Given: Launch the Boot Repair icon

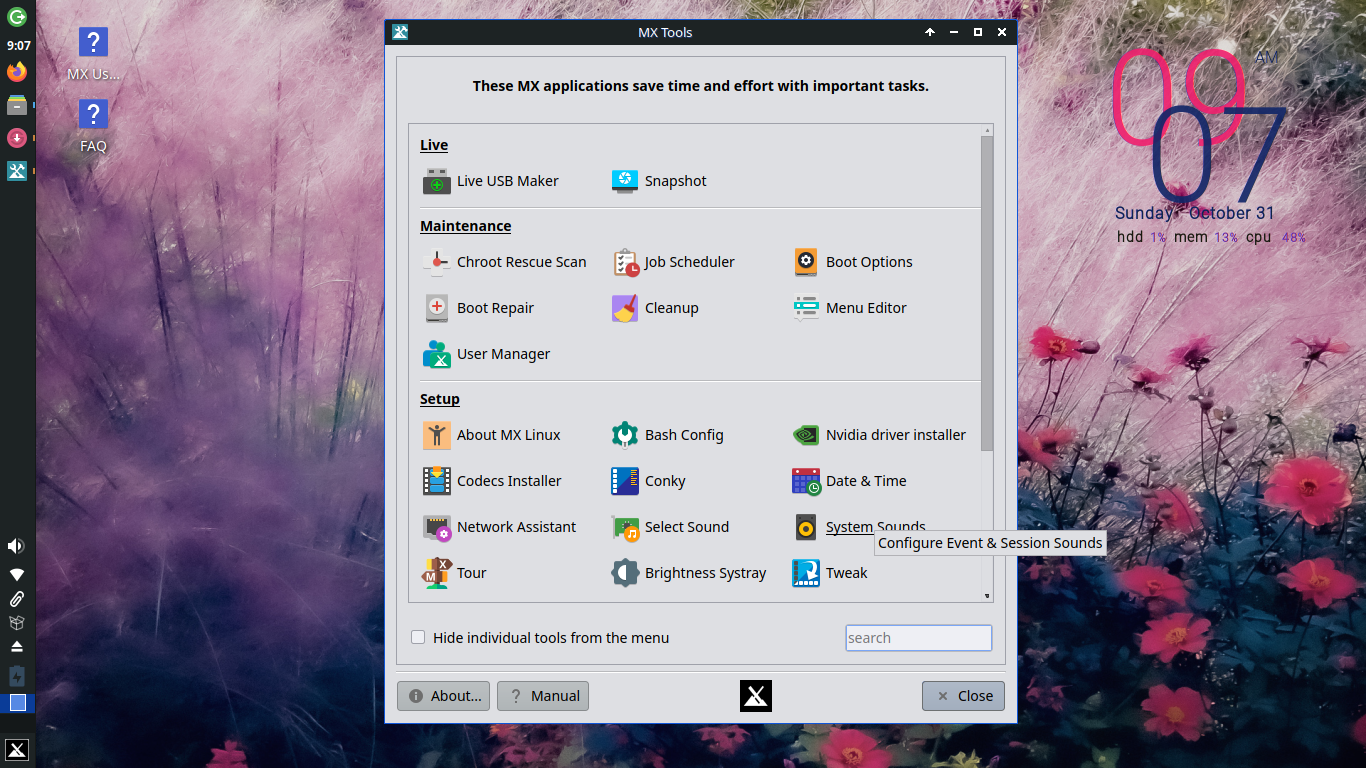Looking at the screenshot, I should click(x=437, y=308).
